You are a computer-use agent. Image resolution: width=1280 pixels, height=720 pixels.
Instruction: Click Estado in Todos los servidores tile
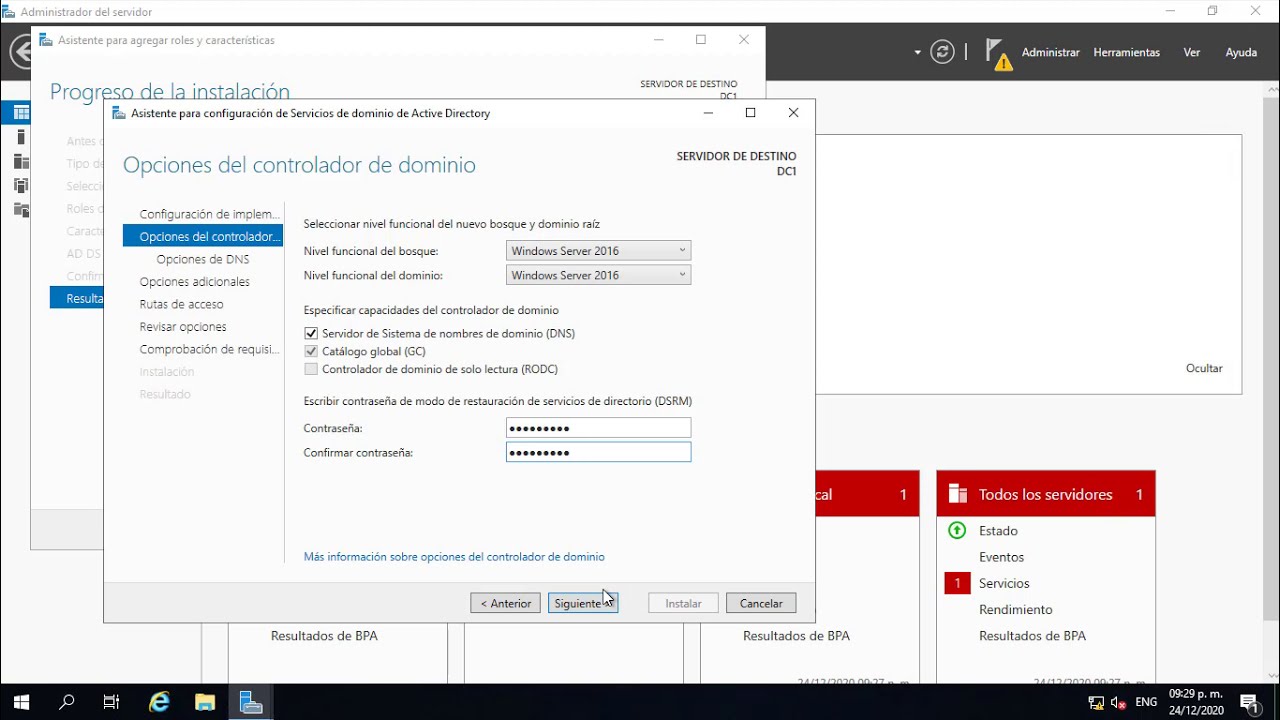point(998,531)
